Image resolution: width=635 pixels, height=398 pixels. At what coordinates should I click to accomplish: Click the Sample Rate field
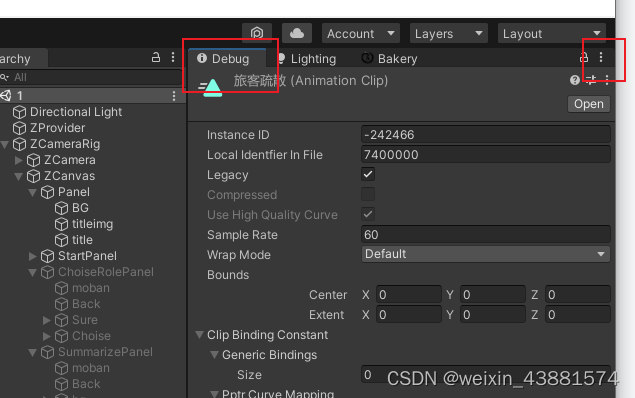click(x=486, y=234)
